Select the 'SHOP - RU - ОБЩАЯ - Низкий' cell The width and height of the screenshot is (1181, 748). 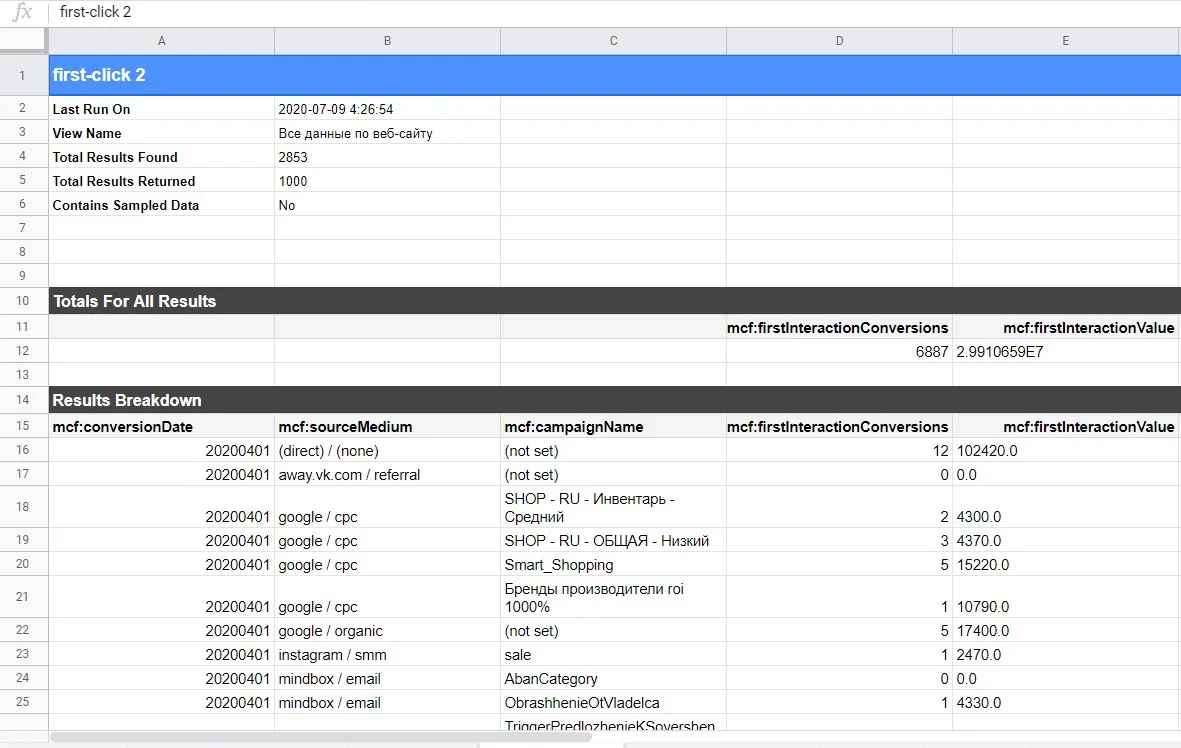(613, 540)
